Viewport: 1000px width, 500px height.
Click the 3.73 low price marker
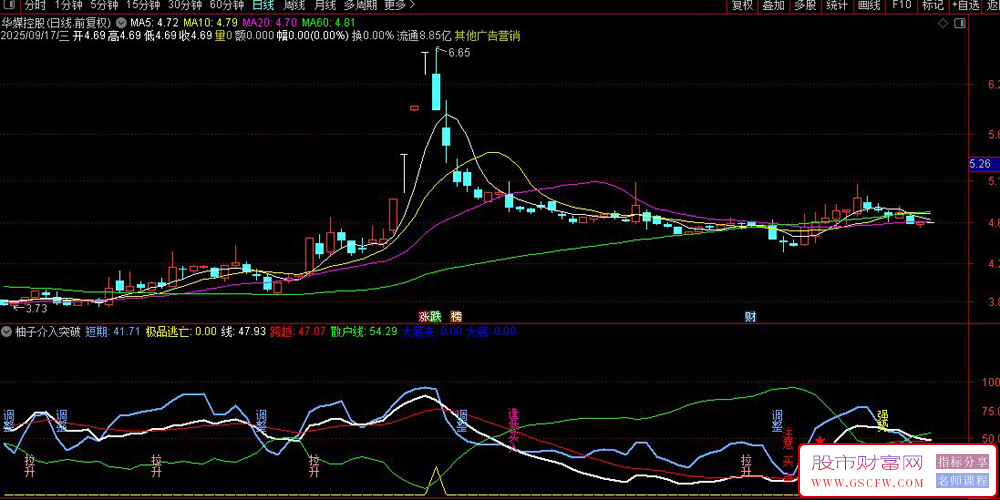pyautogui.click(x=36, y=309)
